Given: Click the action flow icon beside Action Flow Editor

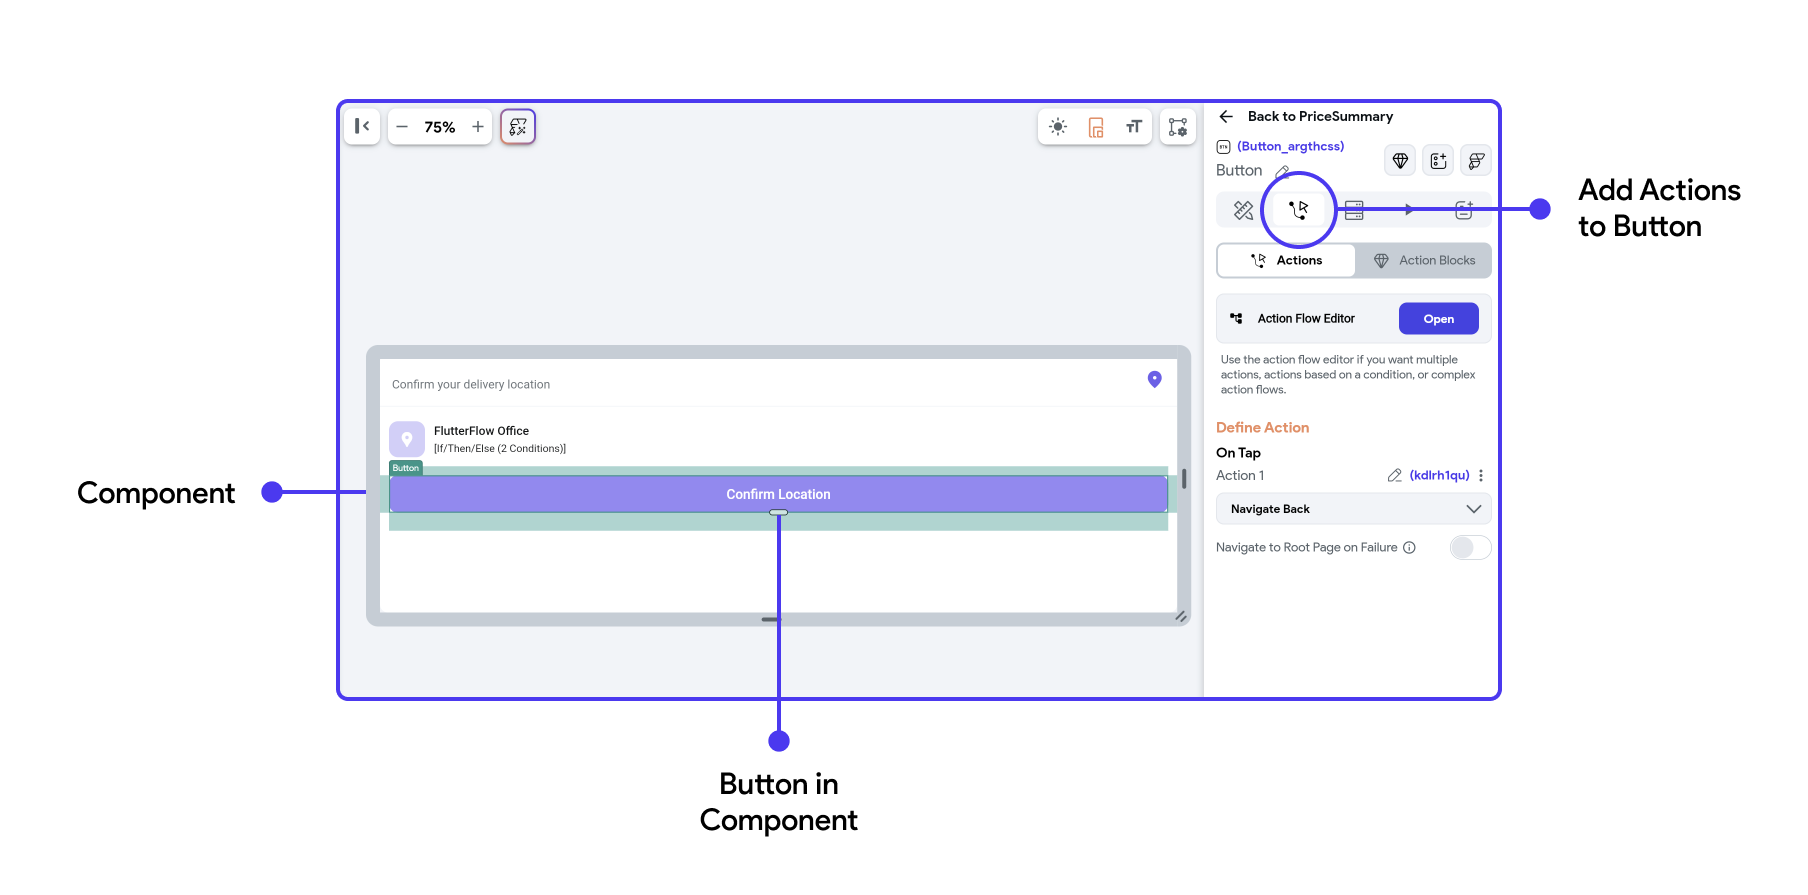Looking at the screenshot, I should coord(1236,319).
